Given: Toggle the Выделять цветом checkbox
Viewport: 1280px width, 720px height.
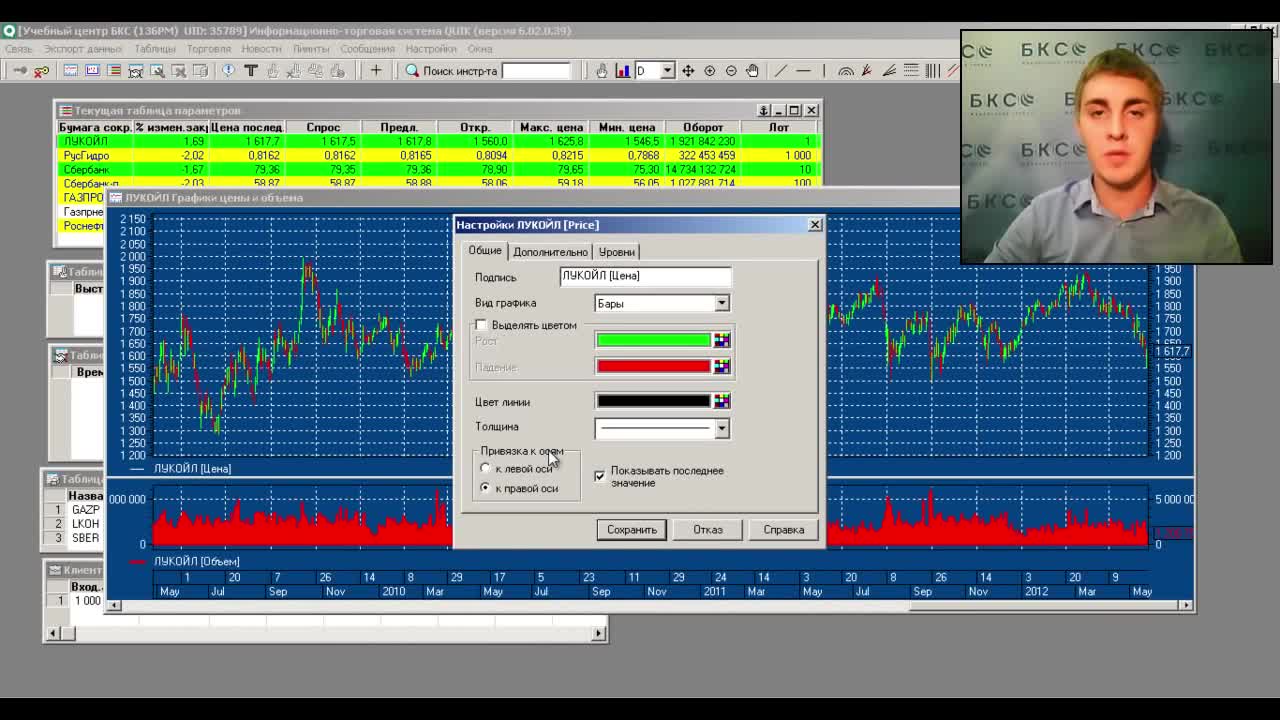Looking at the screenshot, I should click(x=482, y=325).
